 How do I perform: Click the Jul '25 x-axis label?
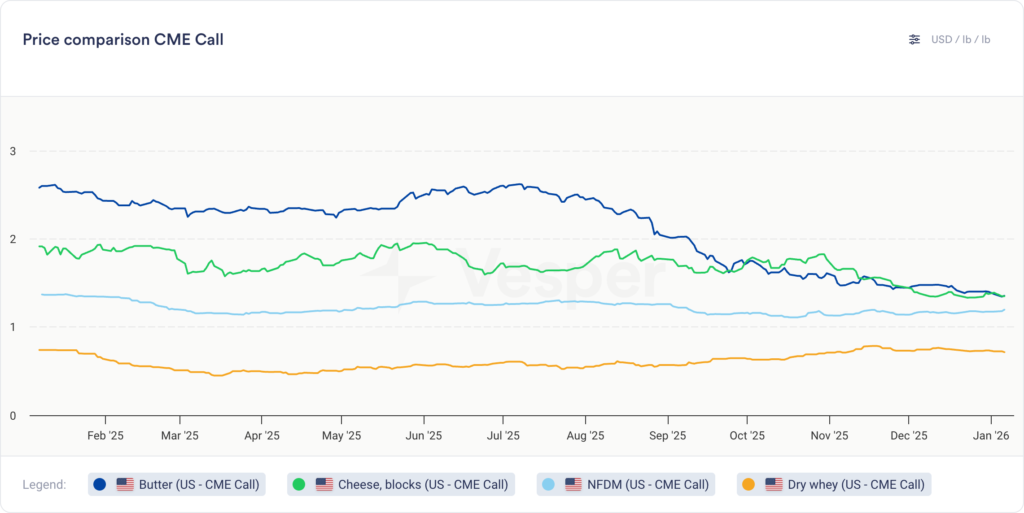(503, 436)
